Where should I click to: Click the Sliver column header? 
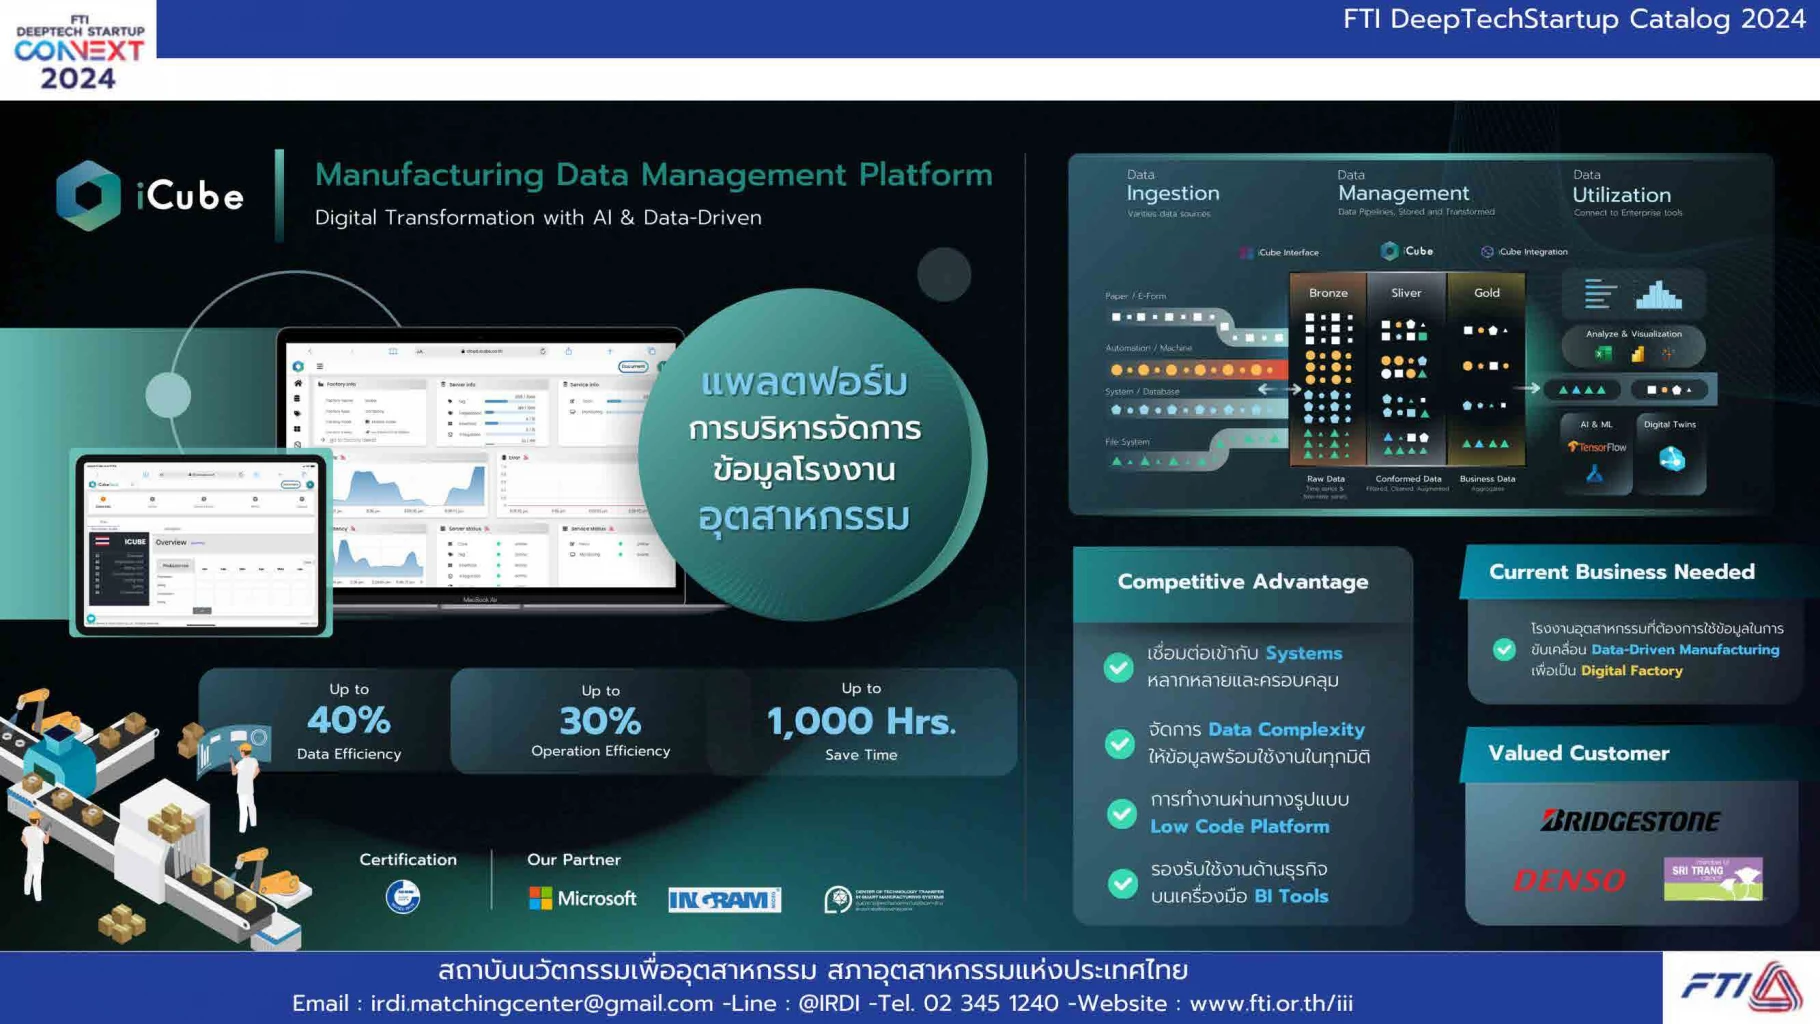pos(1406,293)
